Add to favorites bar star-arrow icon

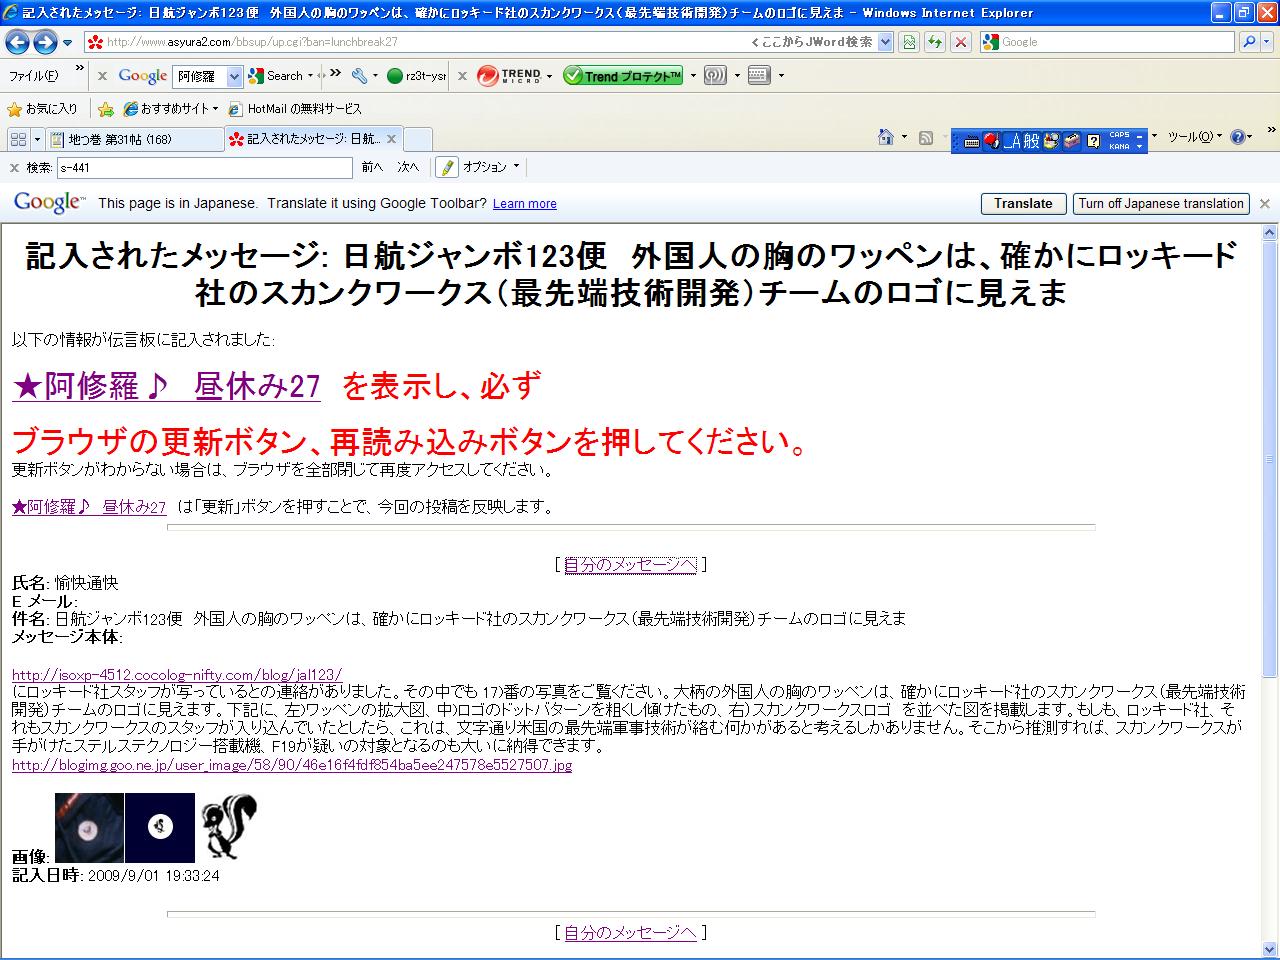[106, 109]
